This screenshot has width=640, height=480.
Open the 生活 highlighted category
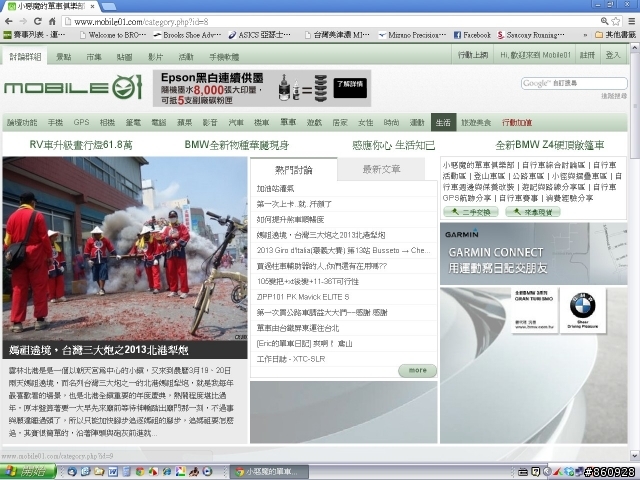pyautogui.click(x=443, y=122)
